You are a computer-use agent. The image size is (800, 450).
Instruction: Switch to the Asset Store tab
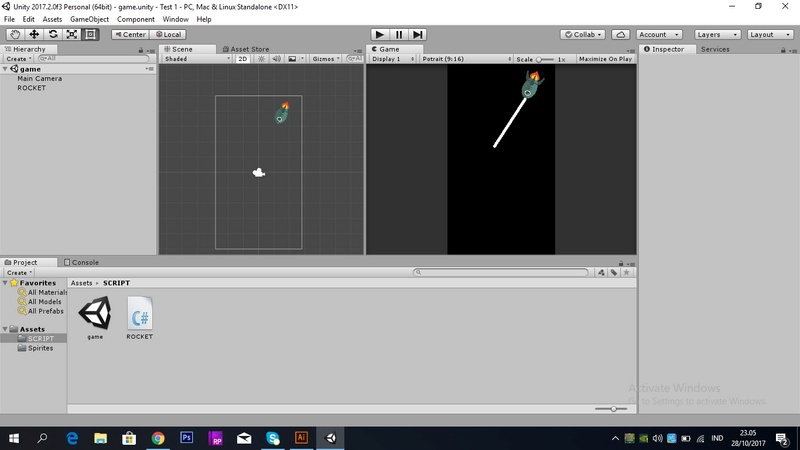(x=245, y=49)
